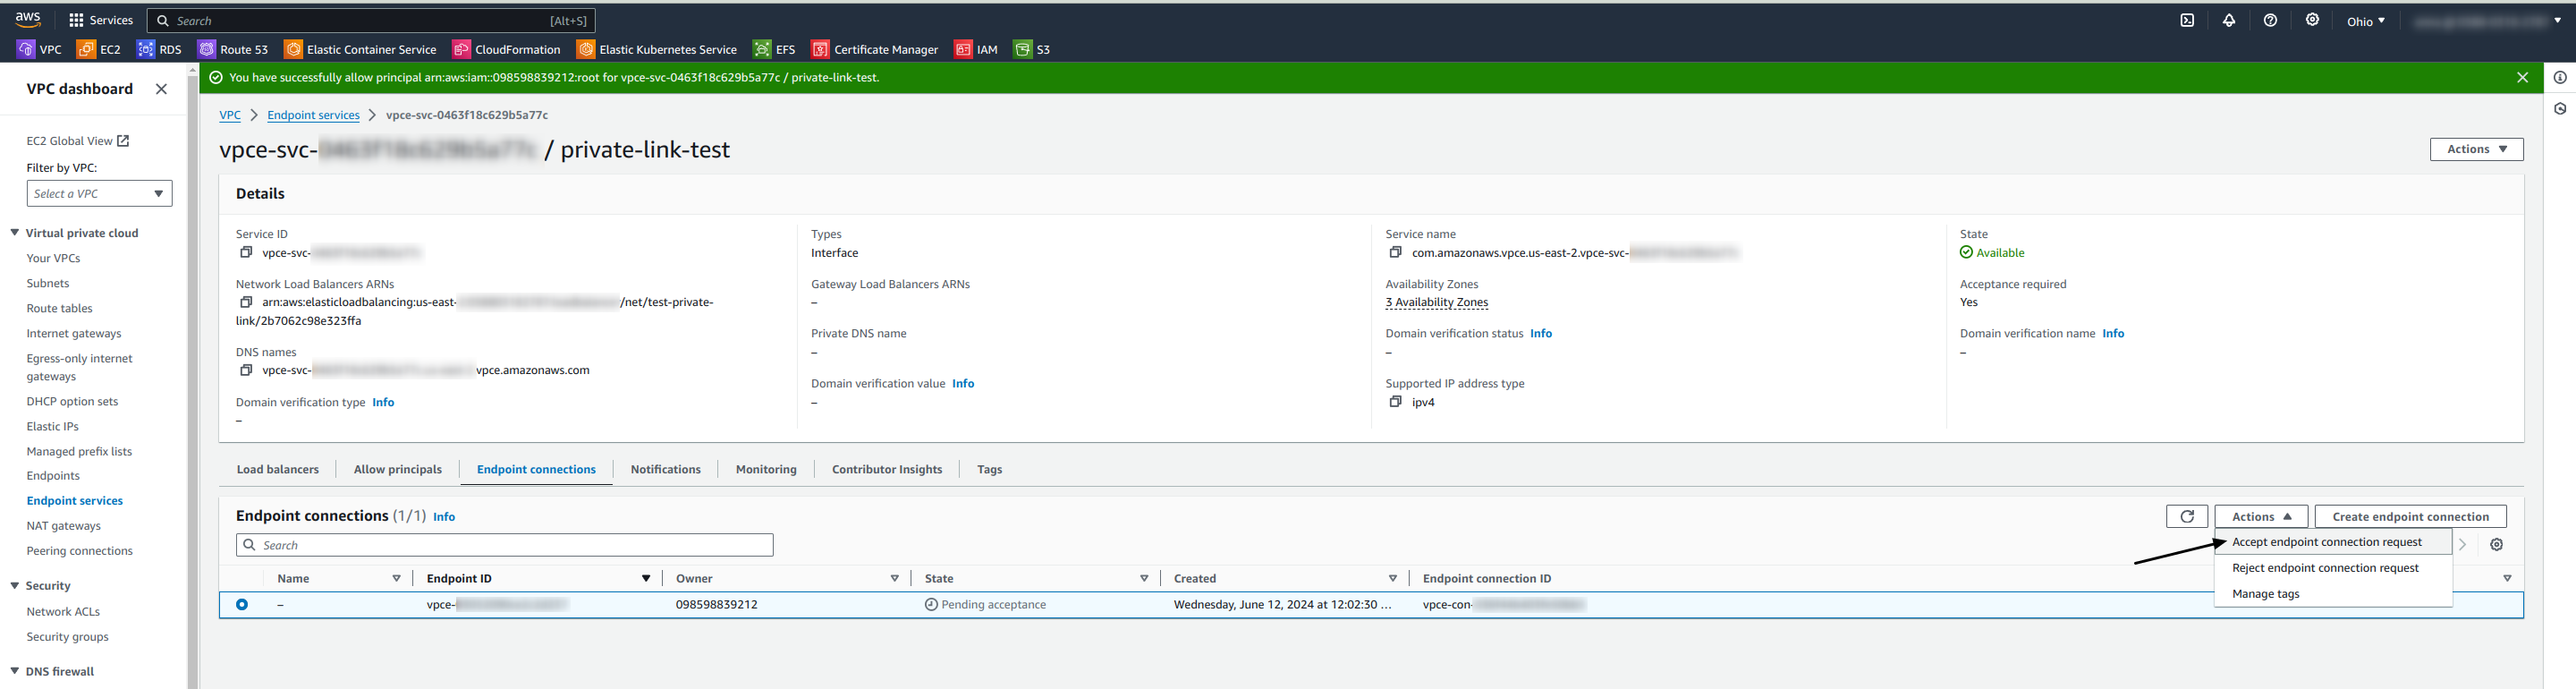Open the Ohio region selector

click(x=2365, y=21)
